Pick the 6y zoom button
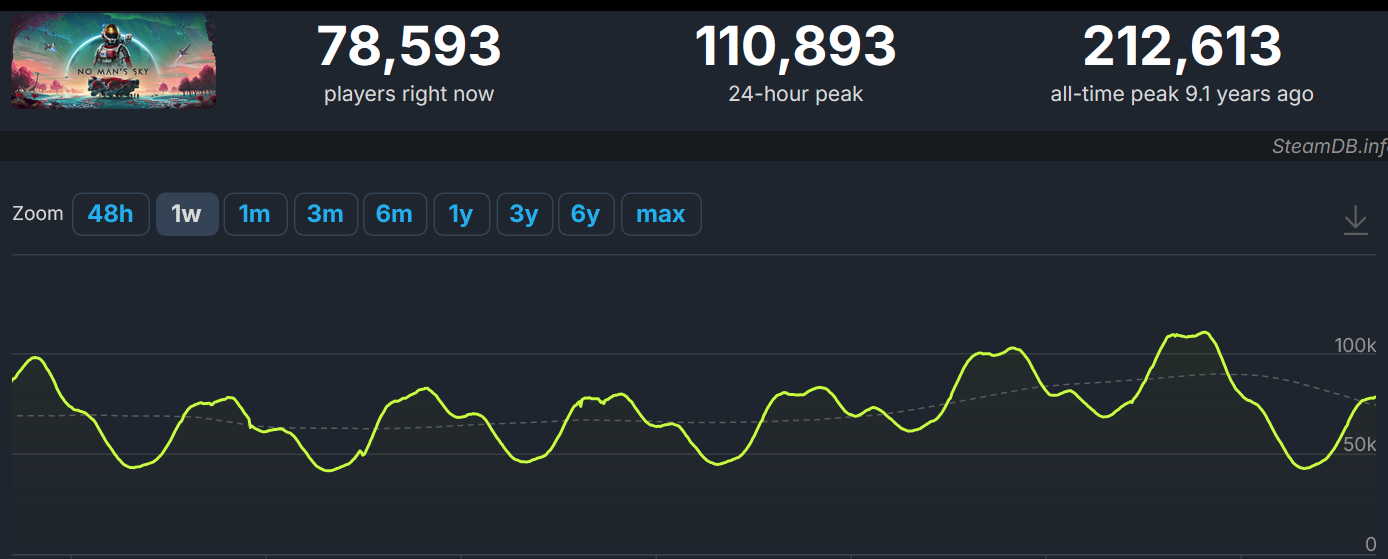Image resolution: width=1388 pixels, height=559 pixels. point(586,214)
